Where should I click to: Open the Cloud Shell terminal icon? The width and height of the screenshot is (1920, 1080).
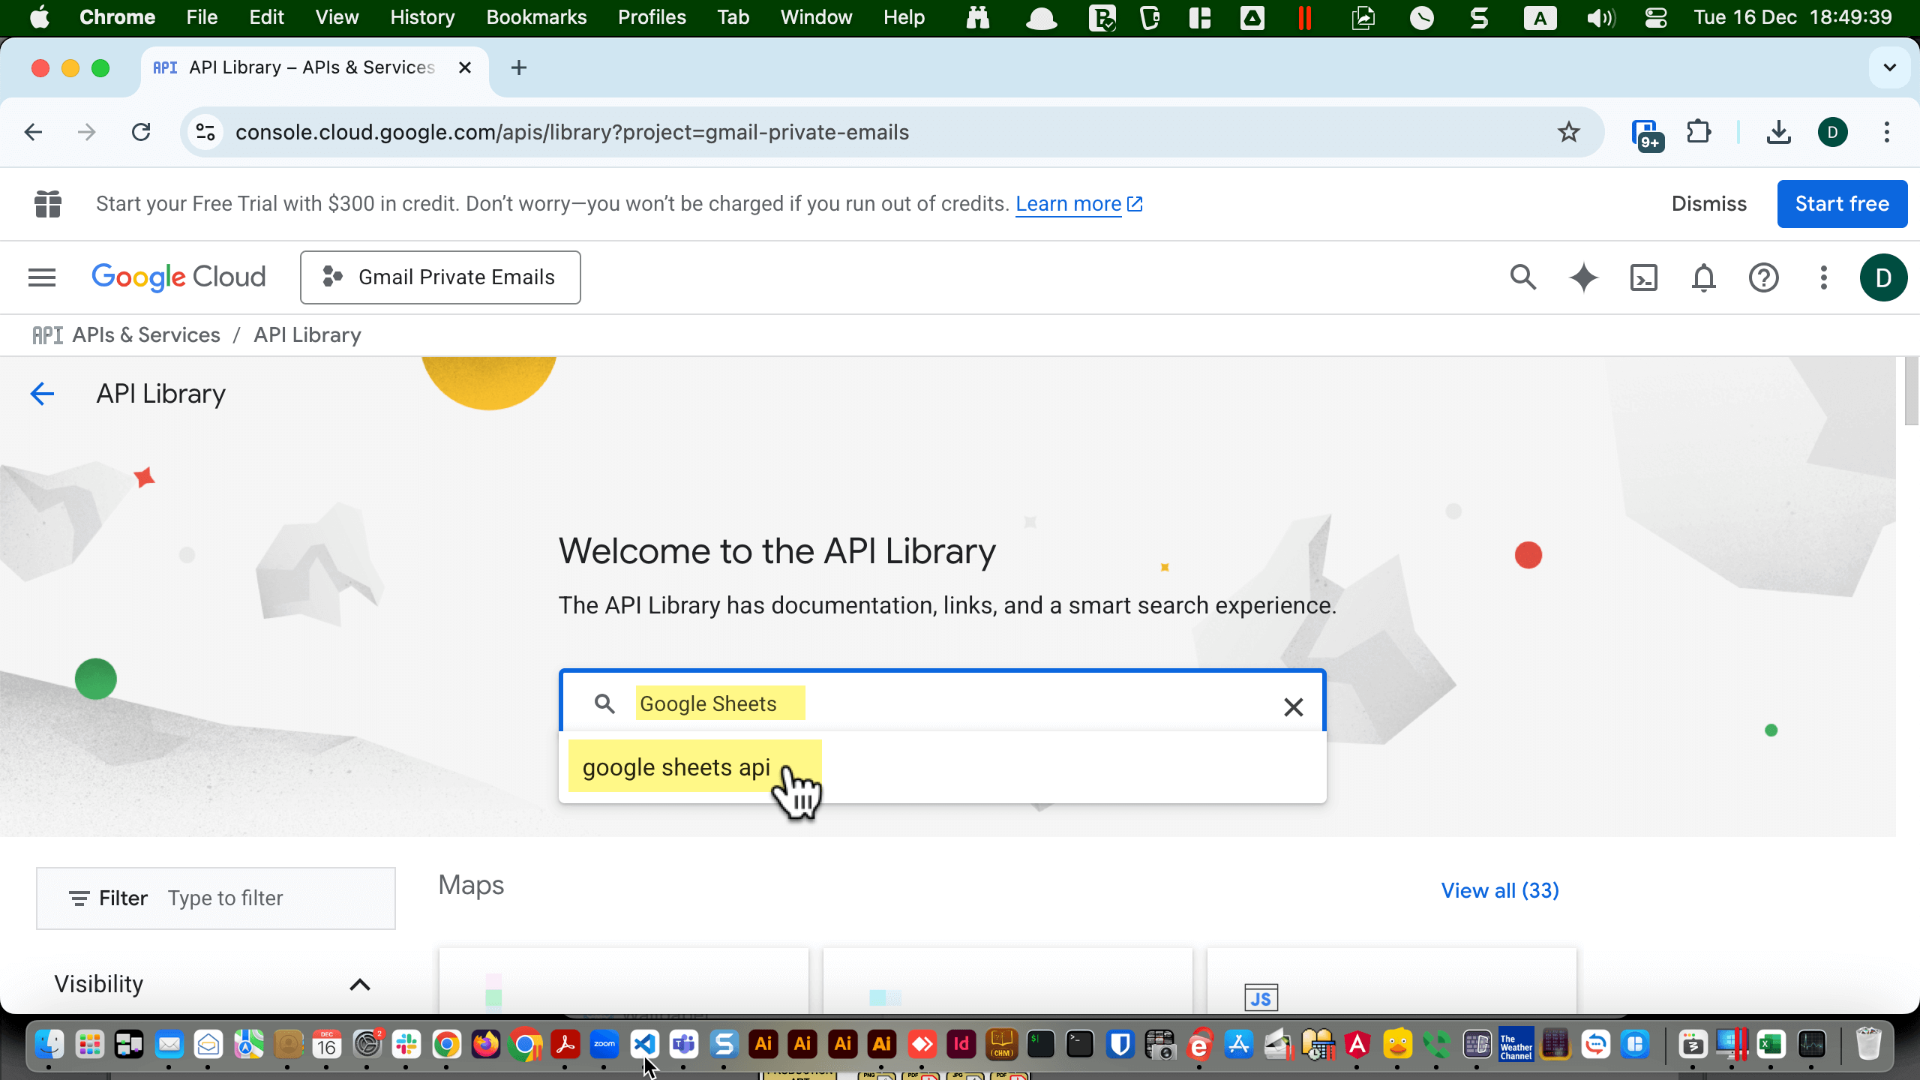click(1643, 277)
